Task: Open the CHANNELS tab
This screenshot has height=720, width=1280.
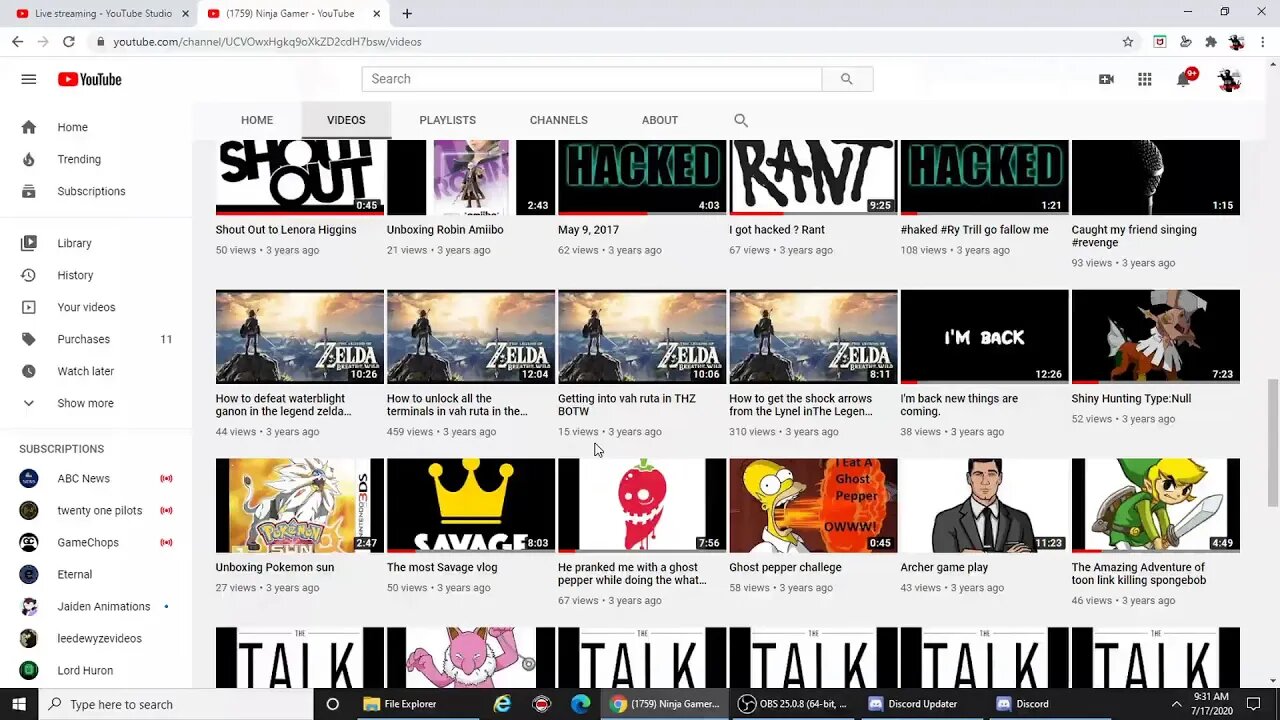Action: tap(559, 120)
